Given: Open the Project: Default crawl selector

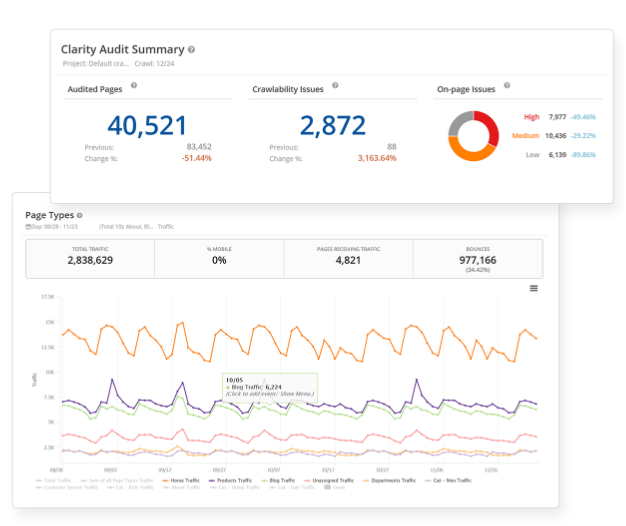Looking at the screenshot, I should pos(96,63).
